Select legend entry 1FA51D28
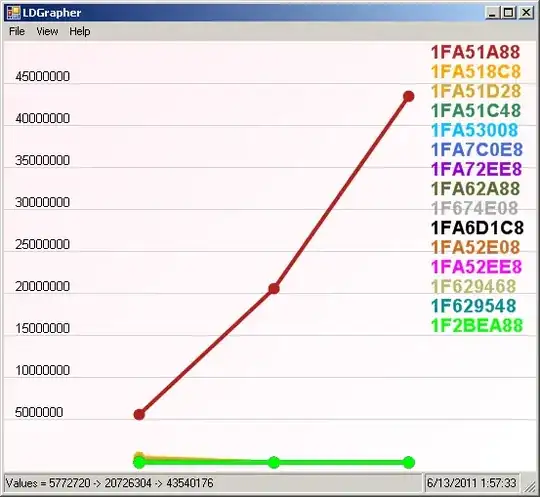540x497 pixels. (x=476, y=91)
